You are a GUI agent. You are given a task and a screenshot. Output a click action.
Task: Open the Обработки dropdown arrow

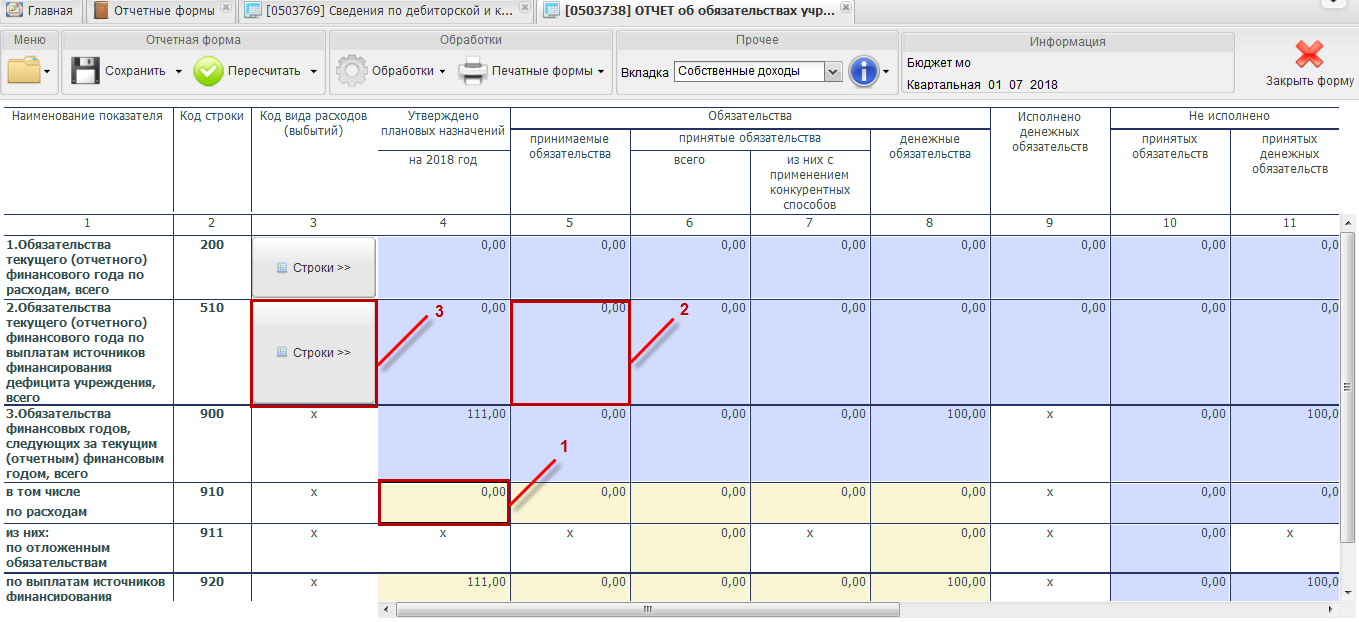(x=442, y=72)
